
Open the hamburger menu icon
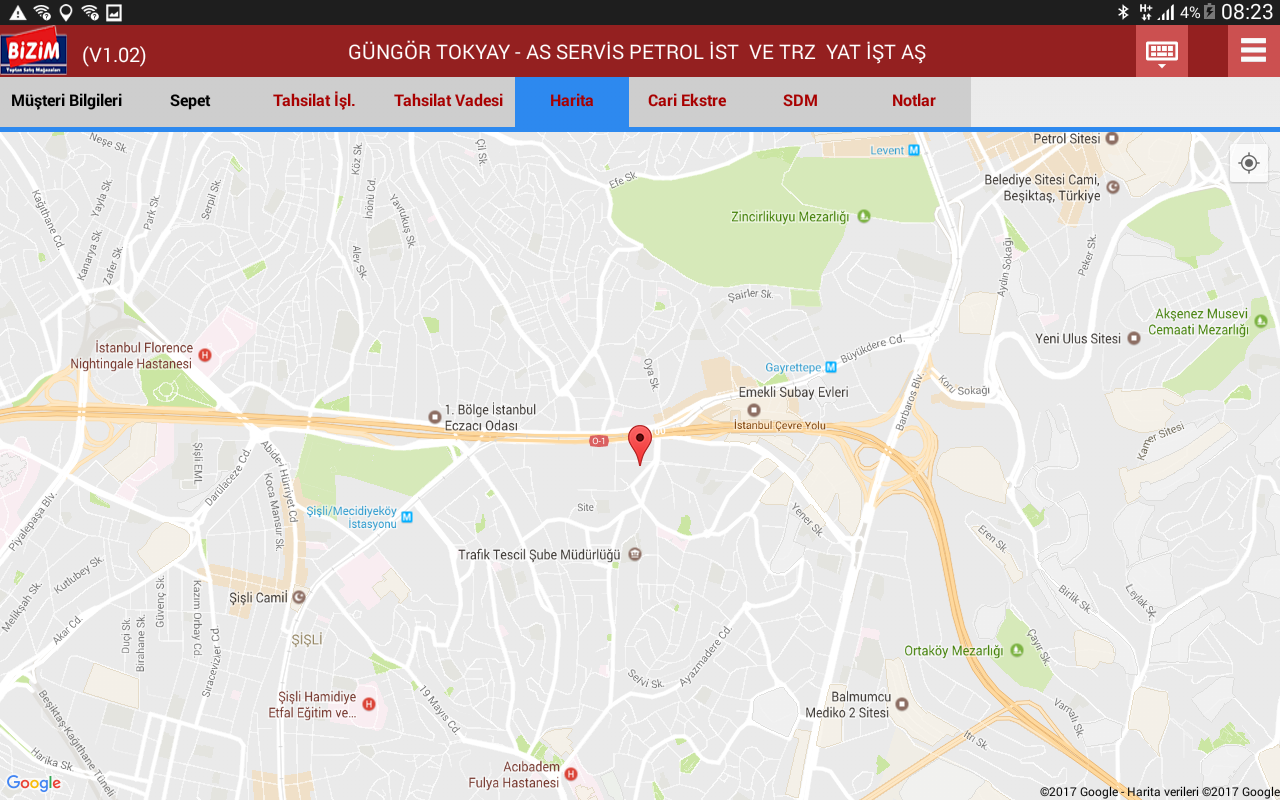point(1253,51)
